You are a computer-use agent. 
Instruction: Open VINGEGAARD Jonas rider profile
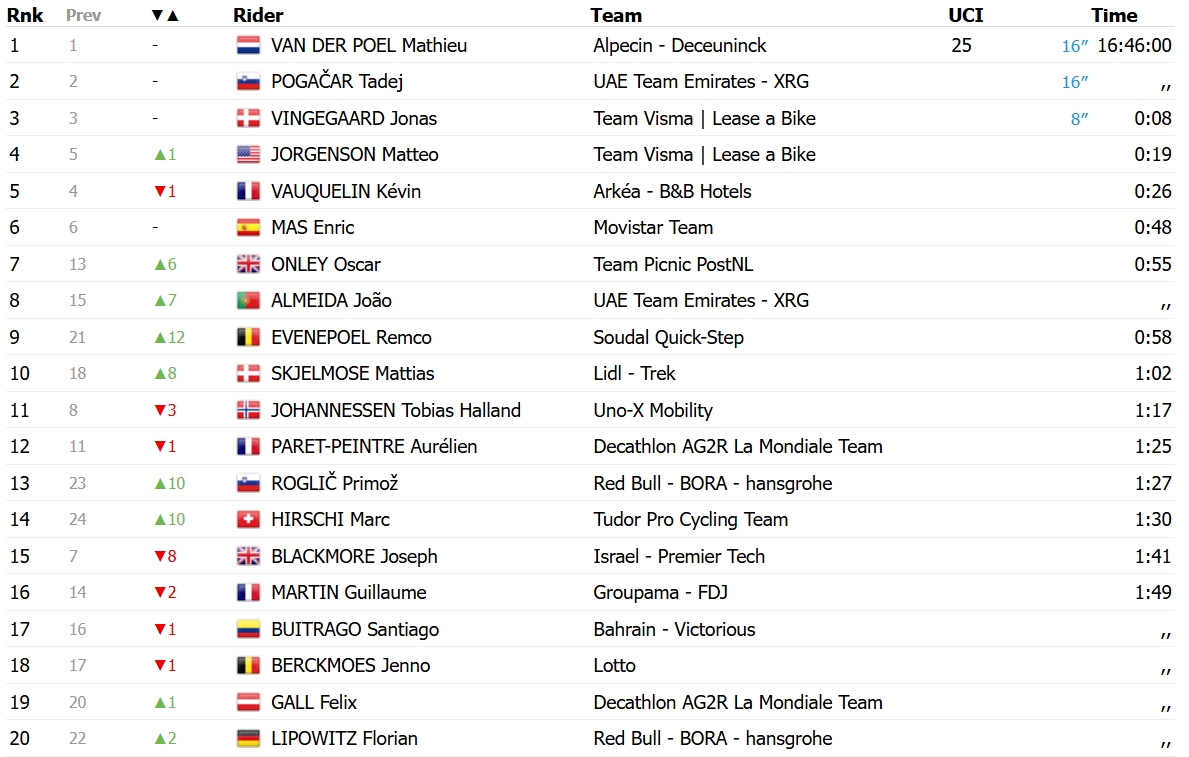(354, 118)
